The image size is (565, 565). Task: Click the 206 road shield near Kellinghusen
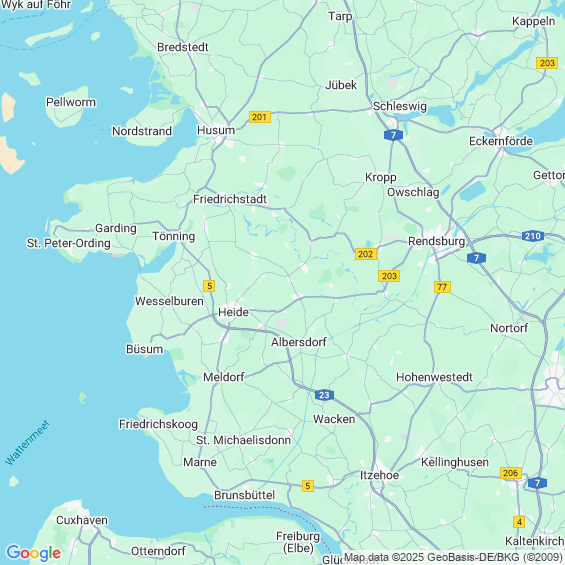[x=511, y=473]
